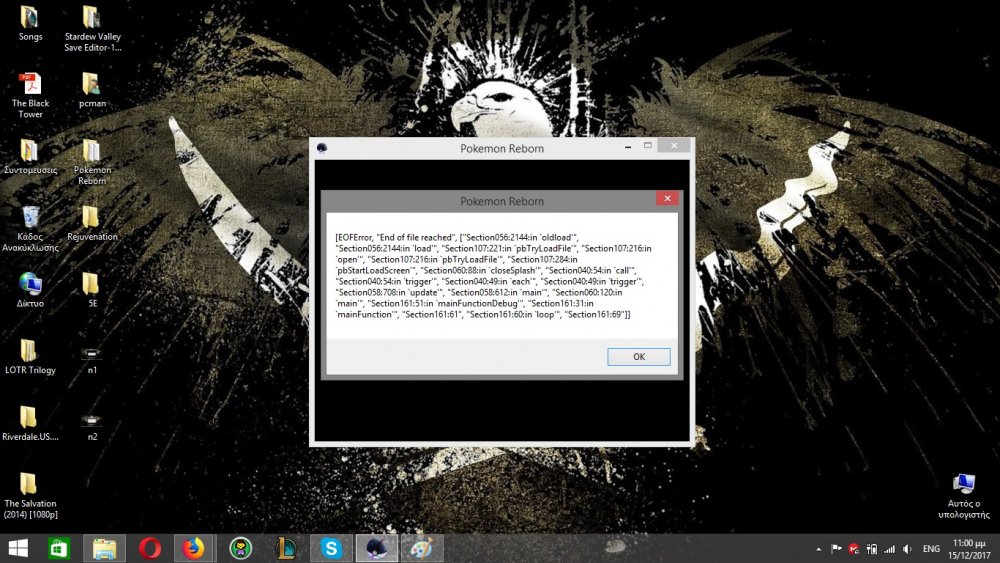The image size is (1000, 563).
Task: Close the Pokemon Reborn error dialog
Action: [667, 200]
